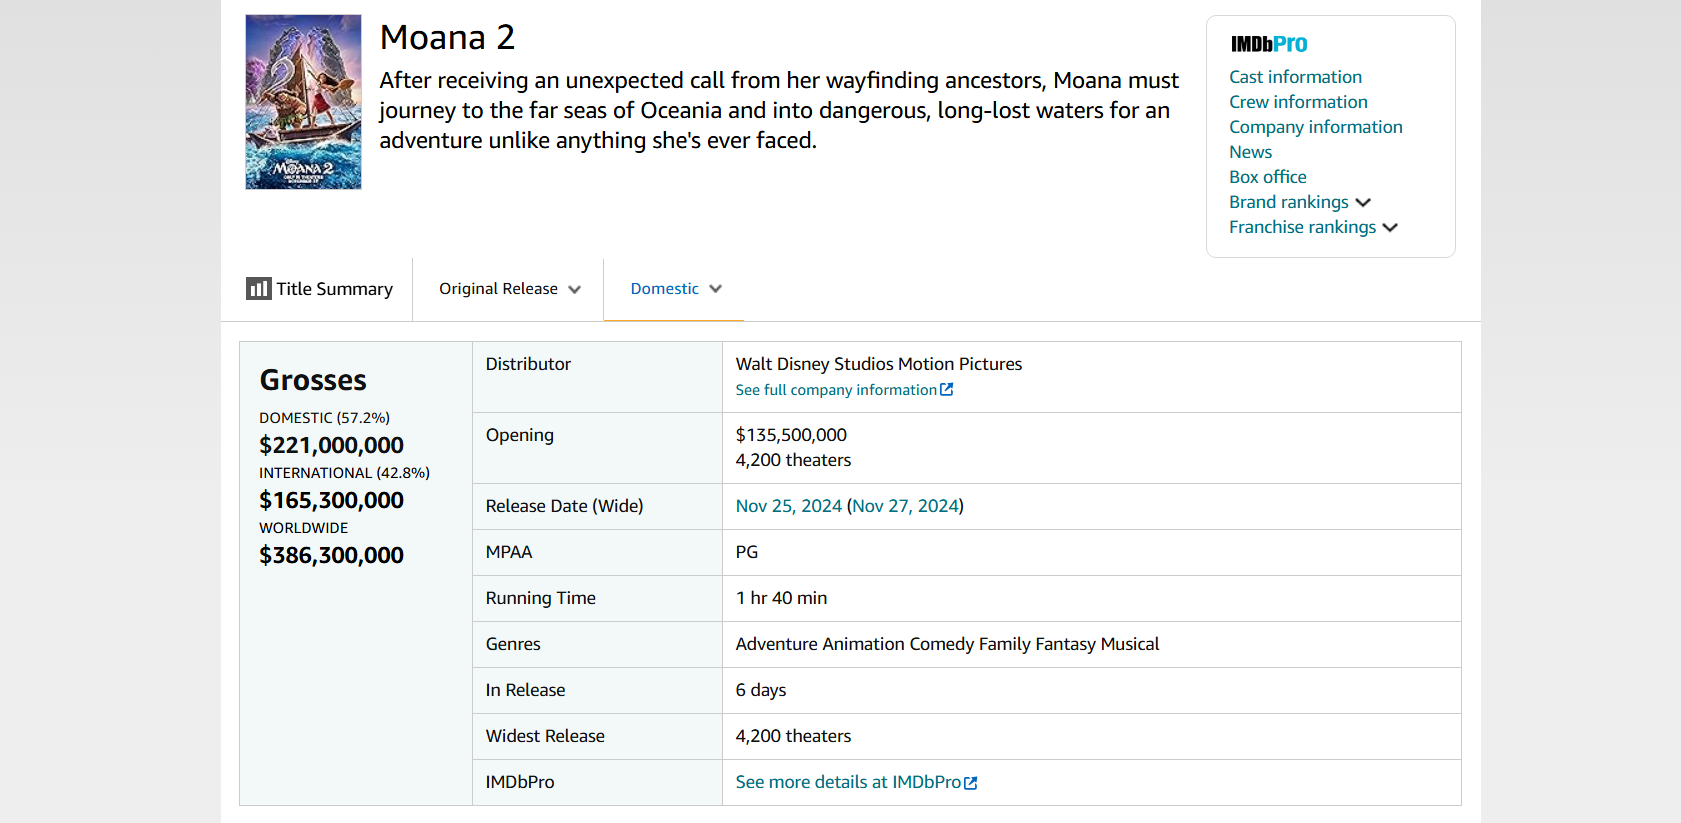This screenshot has width=1681, height=823.
Task: Click the Nov 27, 2024 date link
Action: [x=905, y=506]
